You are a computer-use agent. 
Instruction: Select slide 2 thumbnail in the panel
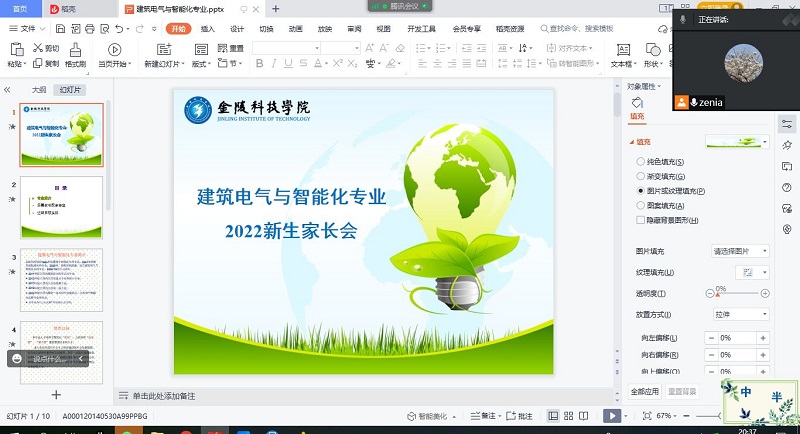click(x=61, y=207)
